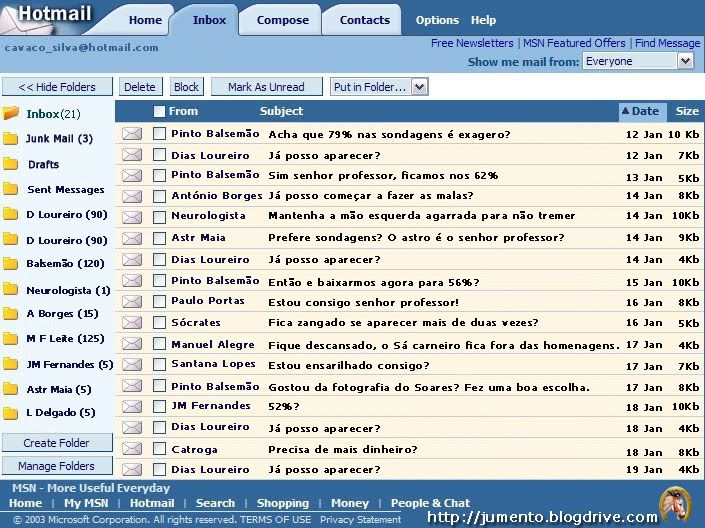The image size is (705, 528).
Task: Open TERMS OF USE footer link
Action: pos(276,519)
